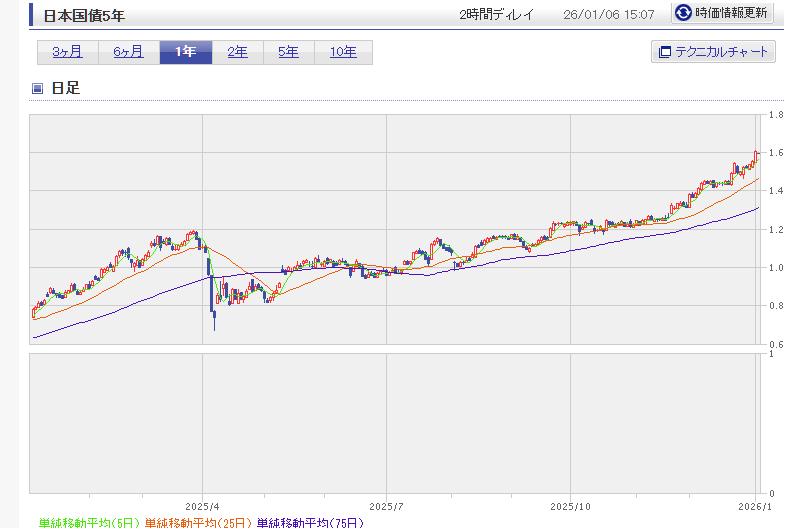
Task: Select the 2025/10 date axis marker
Action: tap(569, 505)
